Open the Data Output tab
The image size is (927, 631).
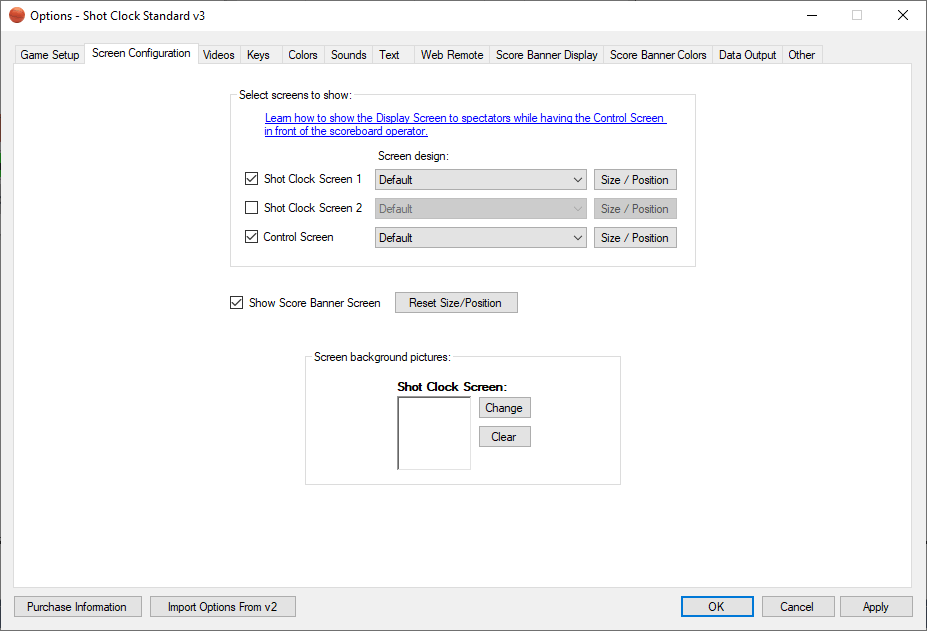click(x=747, y=55)
